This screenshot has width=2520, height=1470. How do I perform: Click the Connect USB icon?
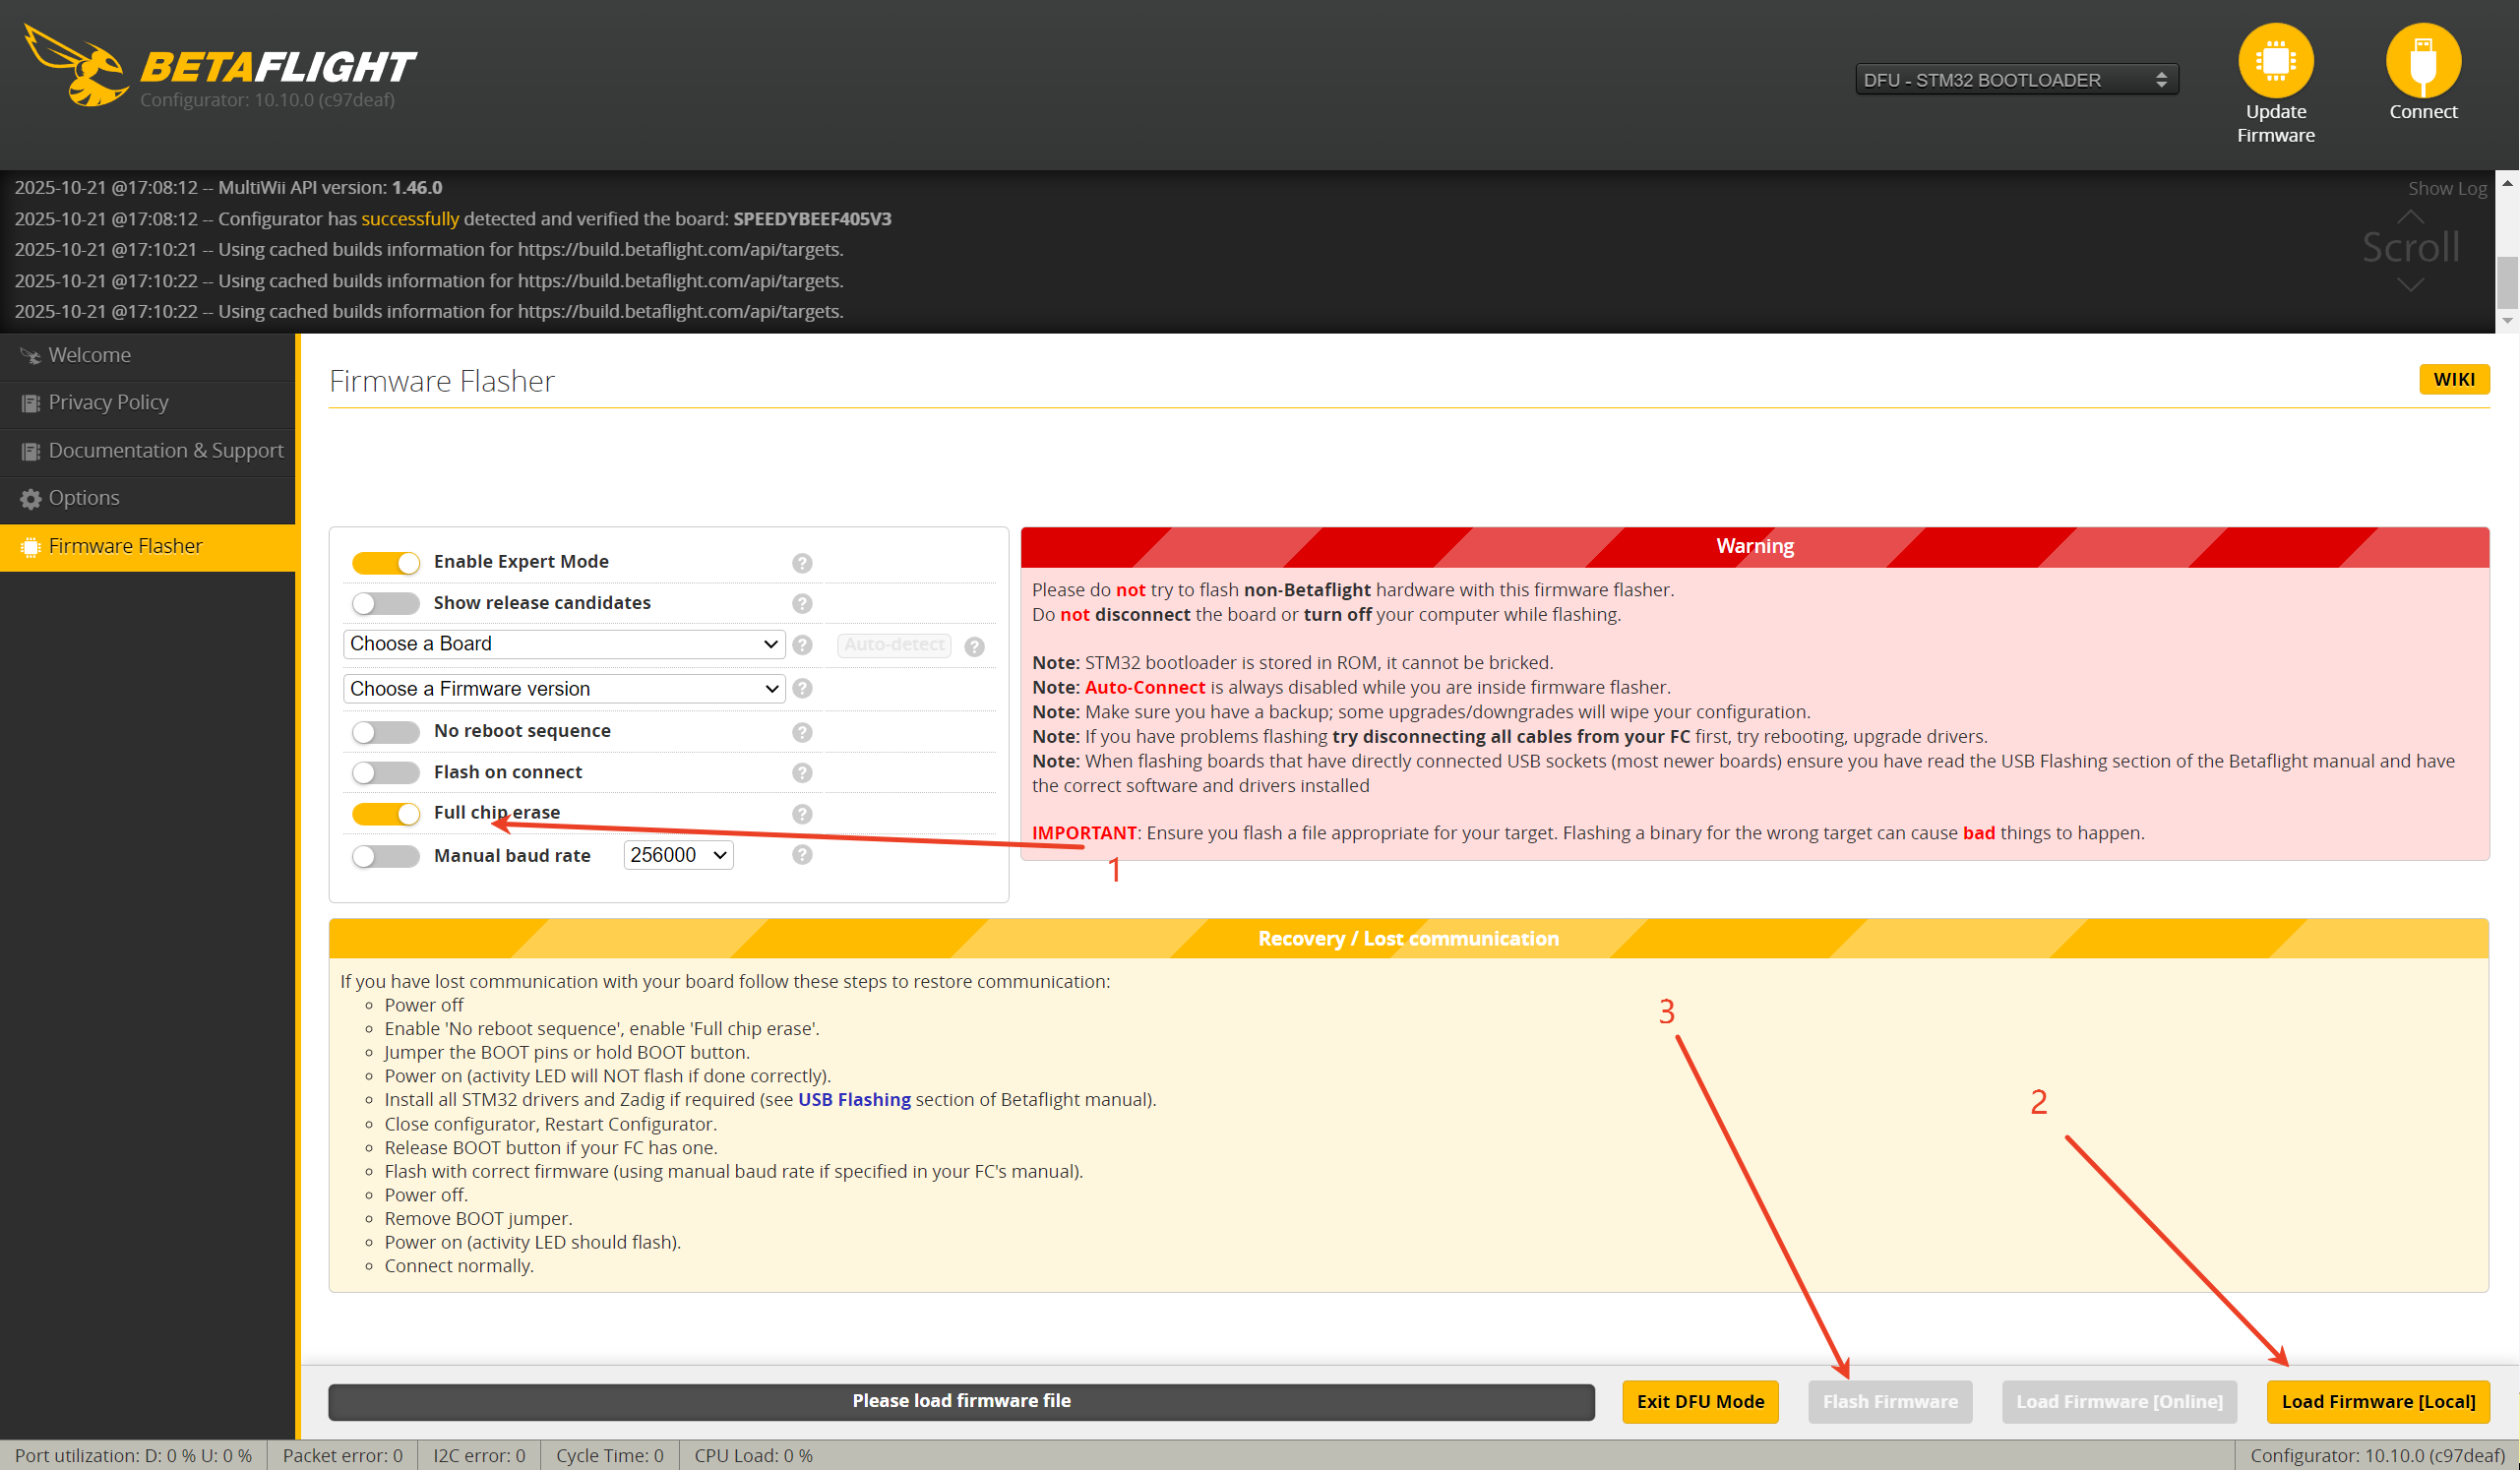tap(2422, 62)
